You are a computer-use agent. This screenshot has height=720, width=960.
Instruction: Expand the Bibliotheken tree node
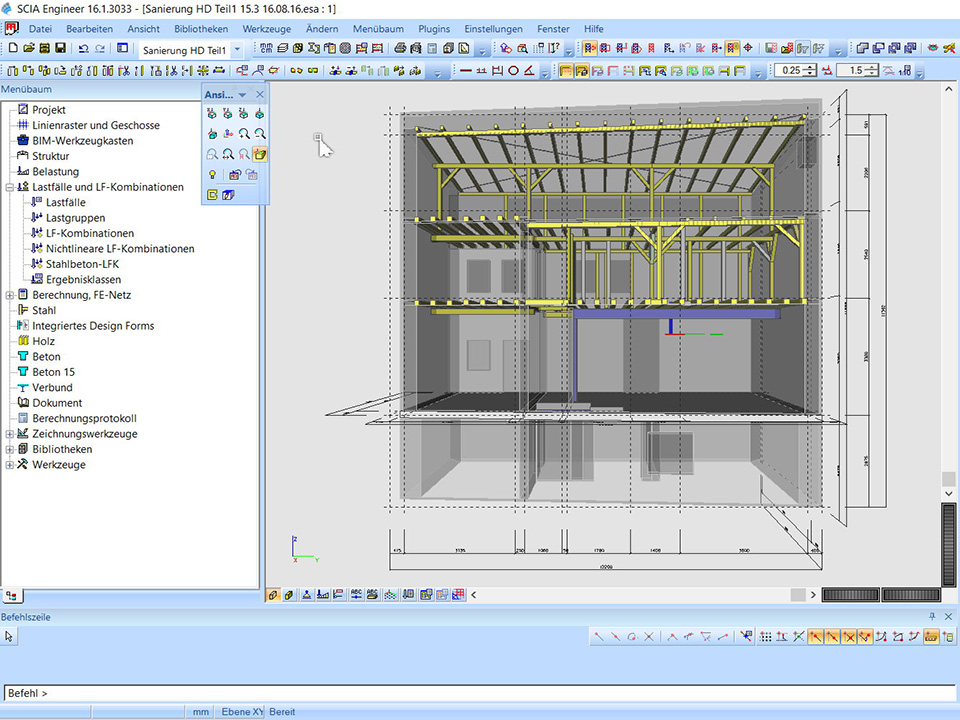(x=10, y=450)
